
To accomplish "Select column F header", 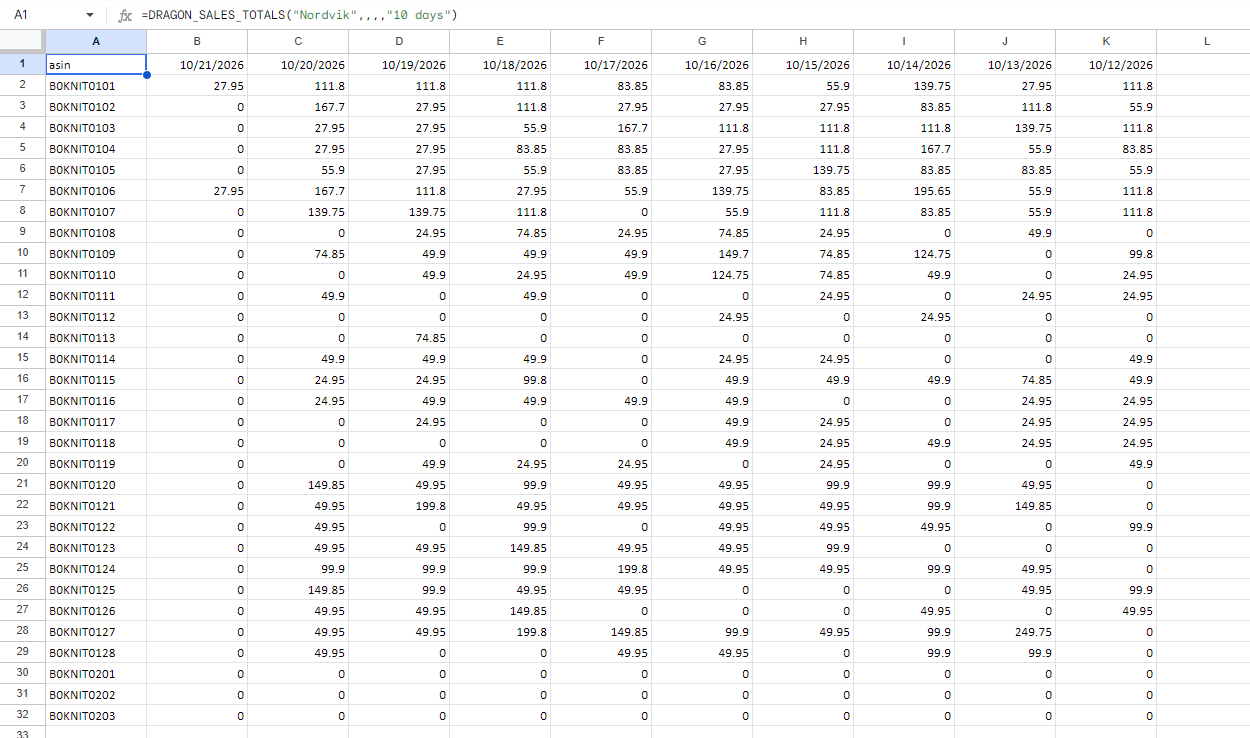I will 601,41.
